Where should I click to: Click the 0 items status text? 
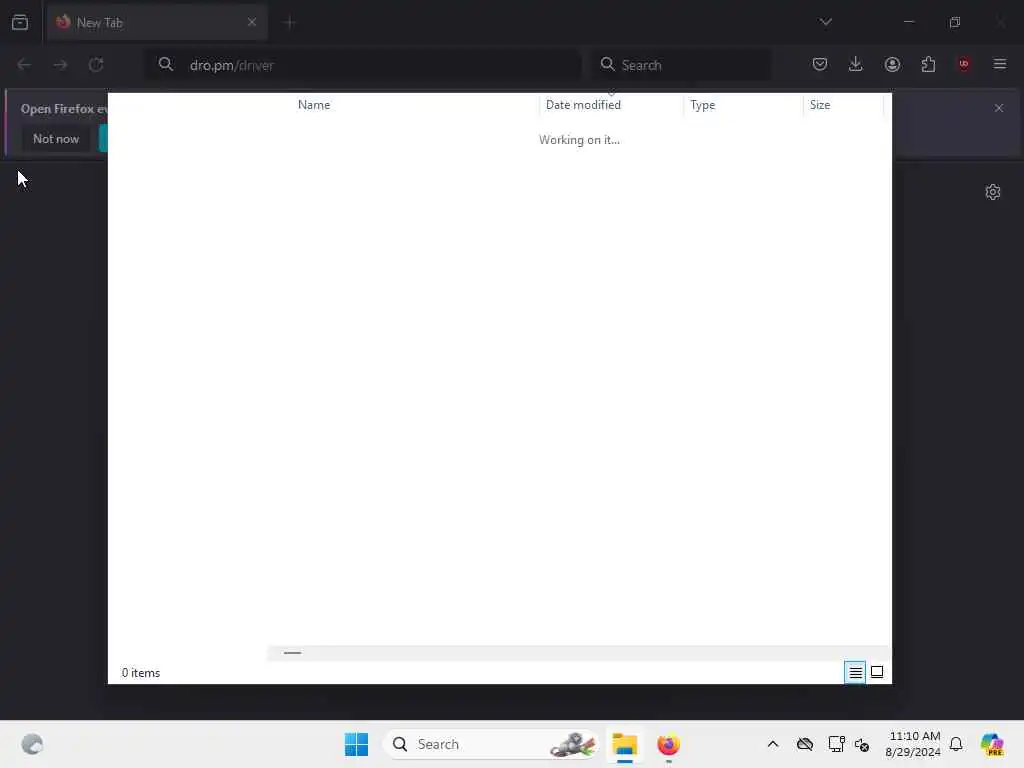140,673
